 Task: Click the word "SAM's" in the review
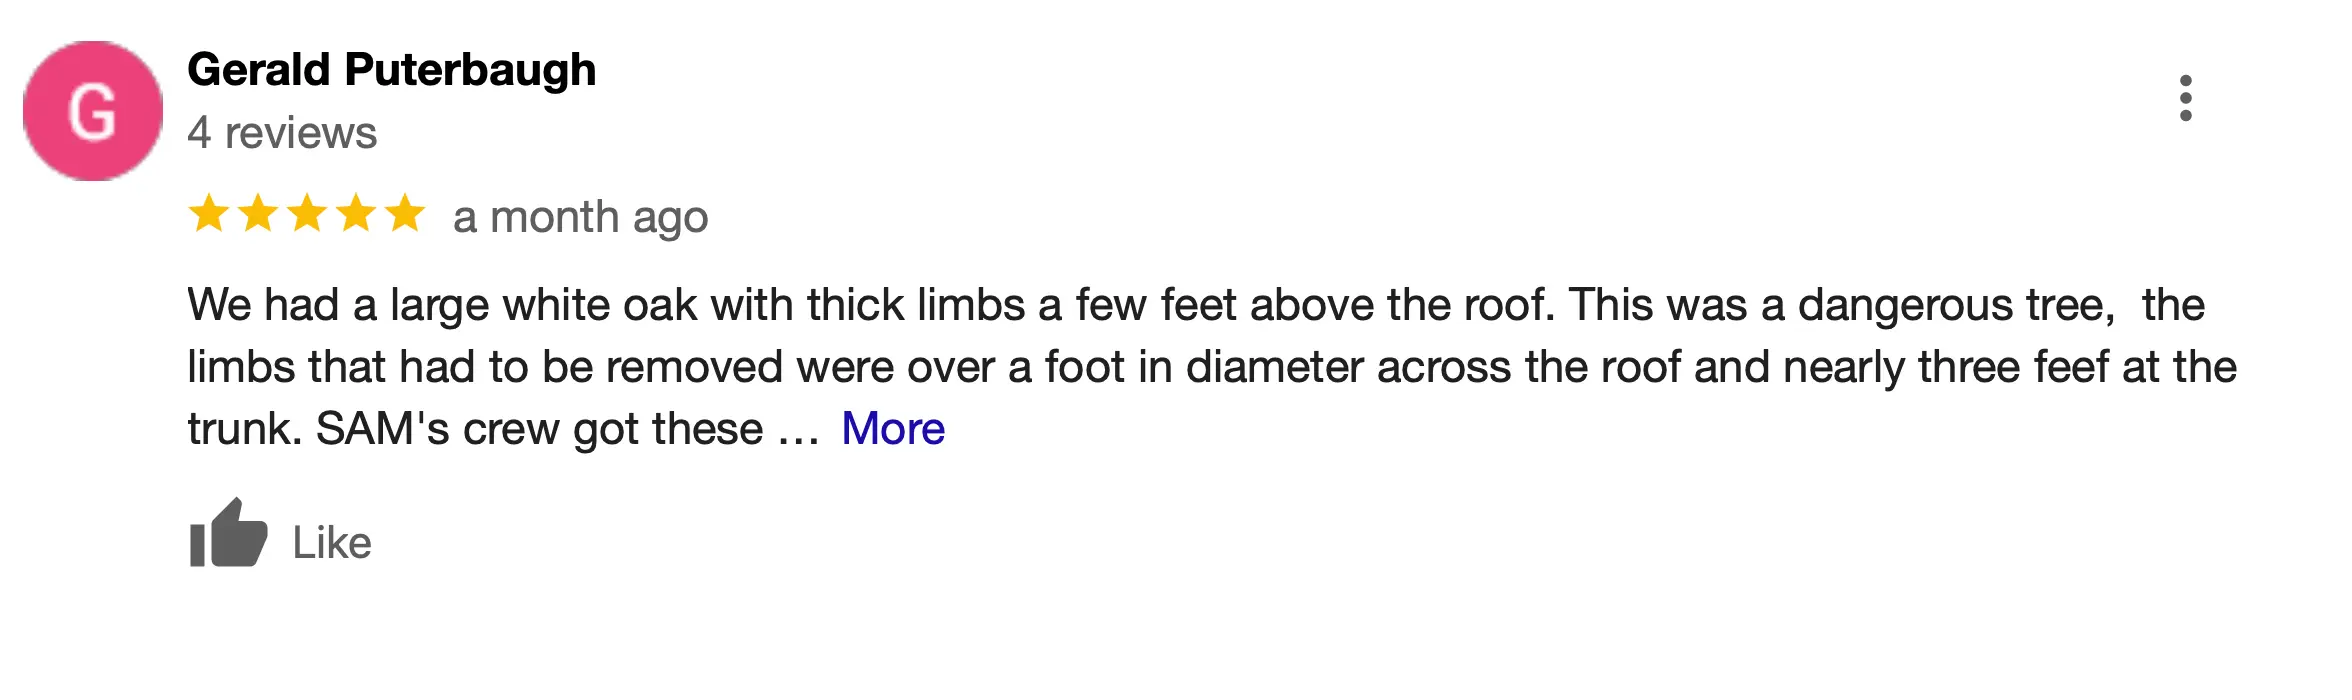[x=382, y=429]
